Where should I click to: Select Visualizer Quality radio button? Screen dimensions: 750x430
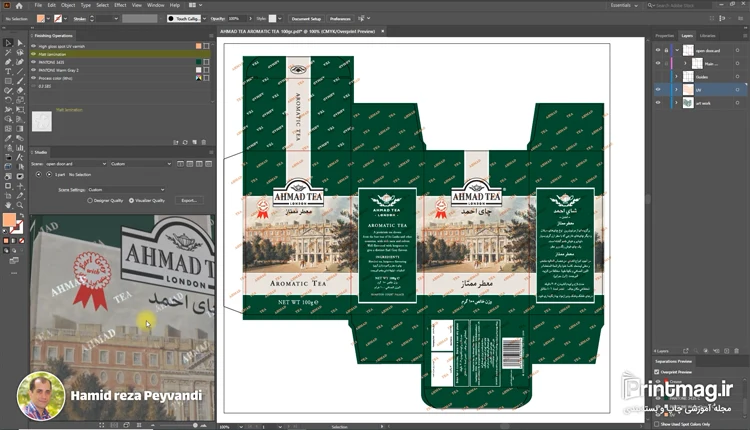click(132, 200)
